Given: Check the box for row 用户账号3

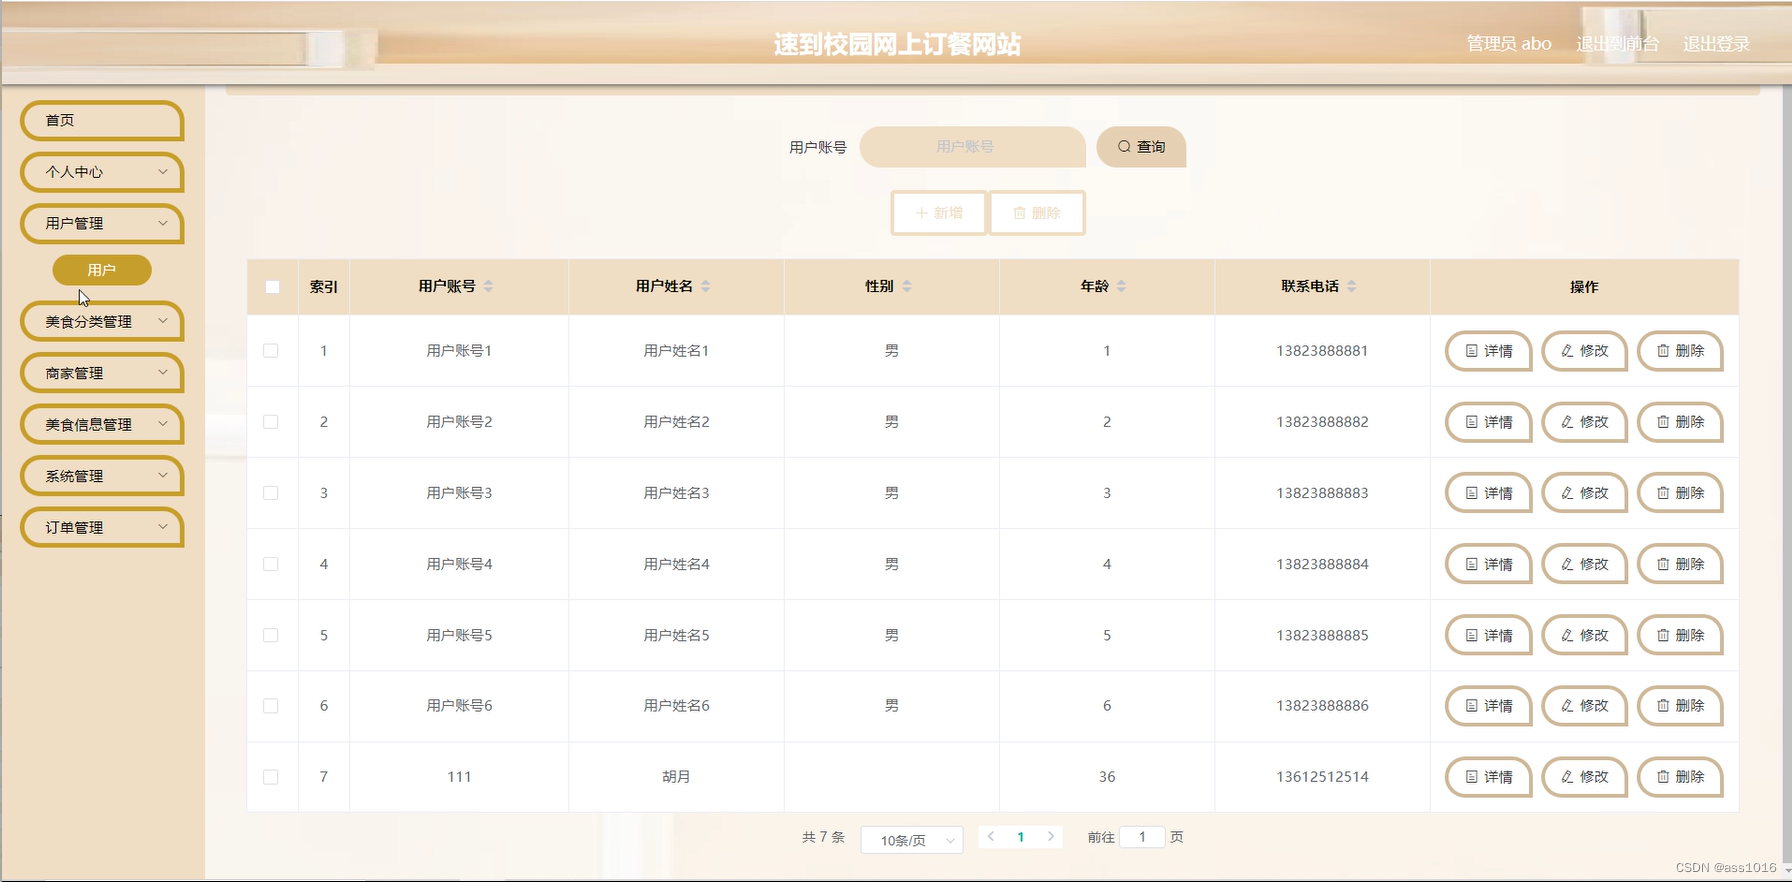Looking at the screenshot, I should point(271,493).
